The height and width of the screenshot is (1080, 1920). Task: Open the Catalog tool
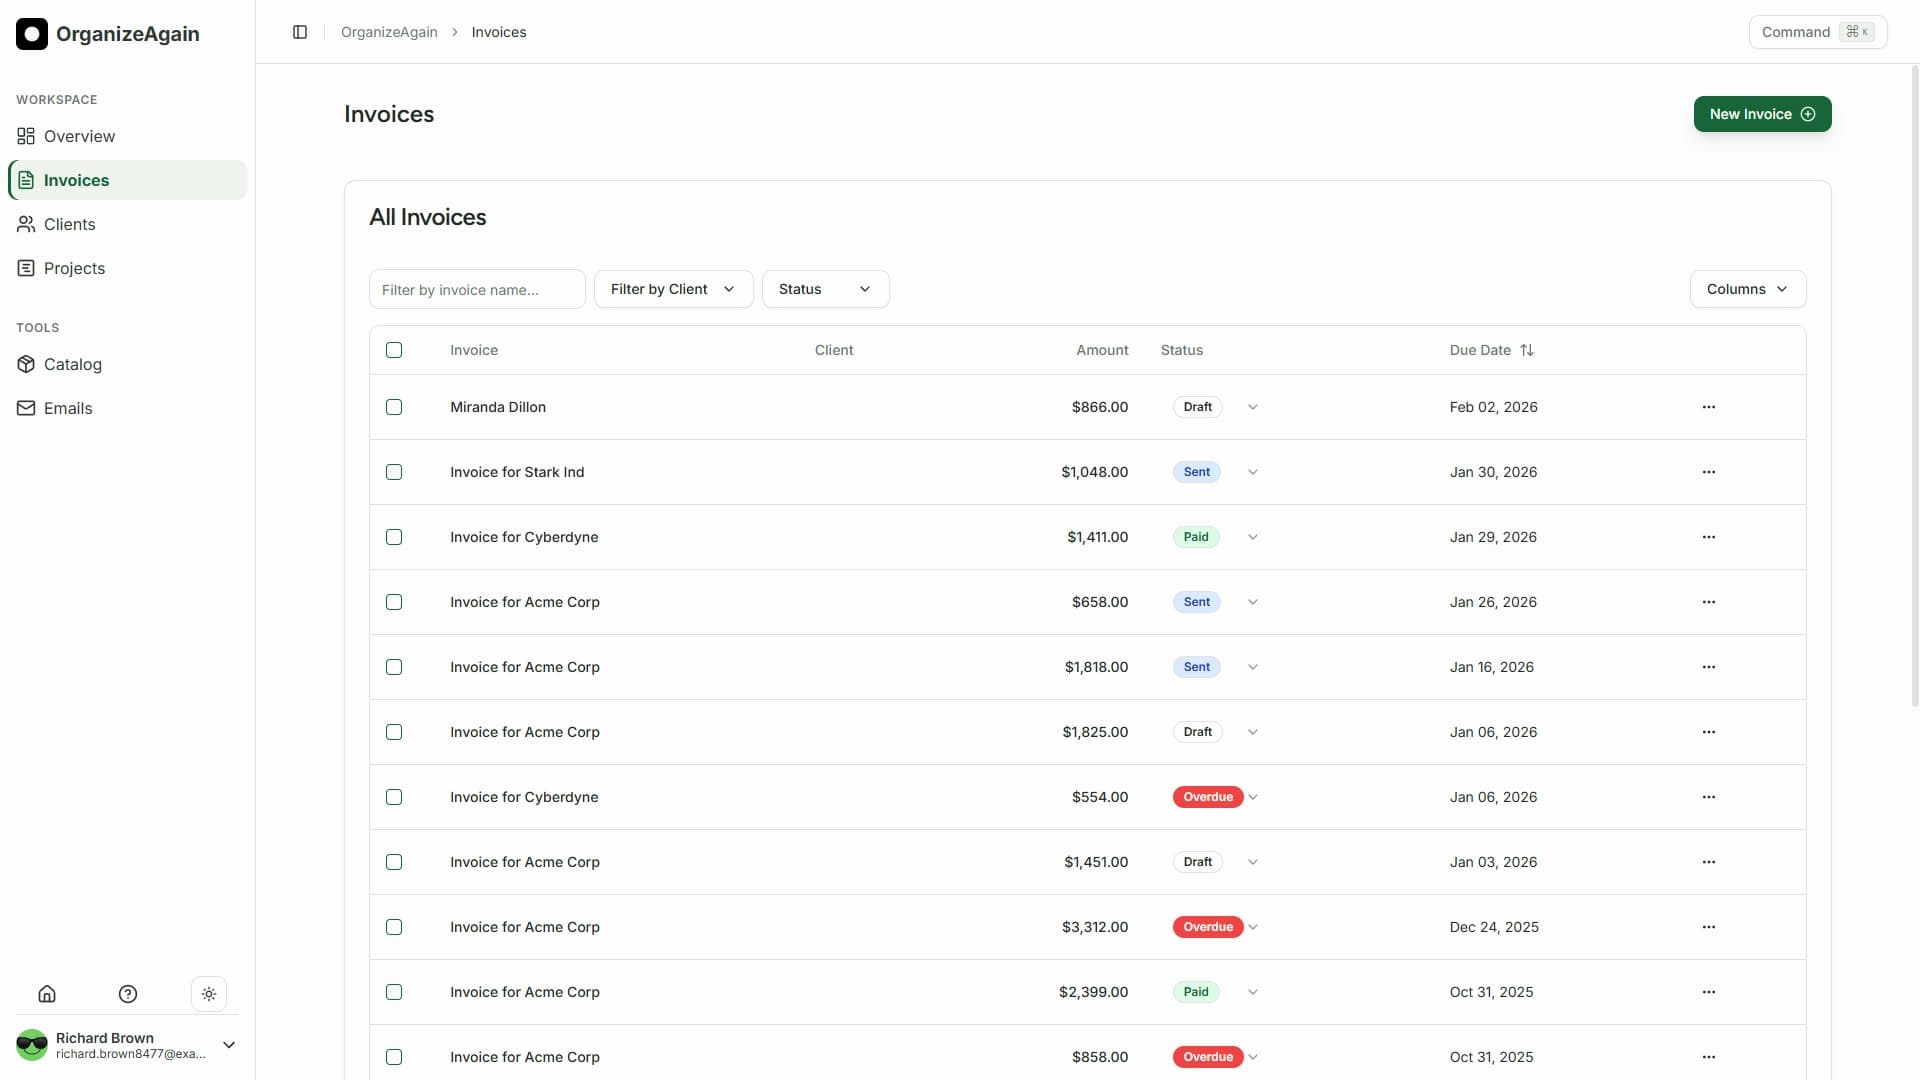coord(72,364)
